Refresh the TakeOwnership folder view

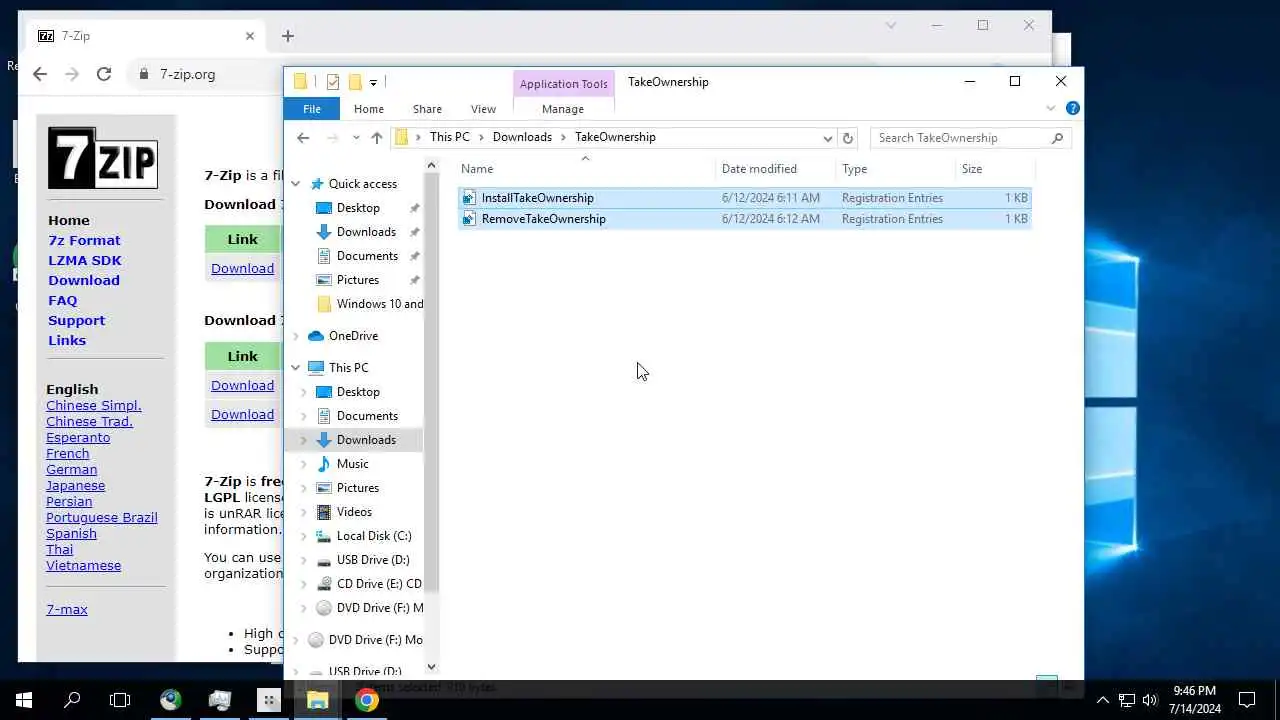click(848, 138)
